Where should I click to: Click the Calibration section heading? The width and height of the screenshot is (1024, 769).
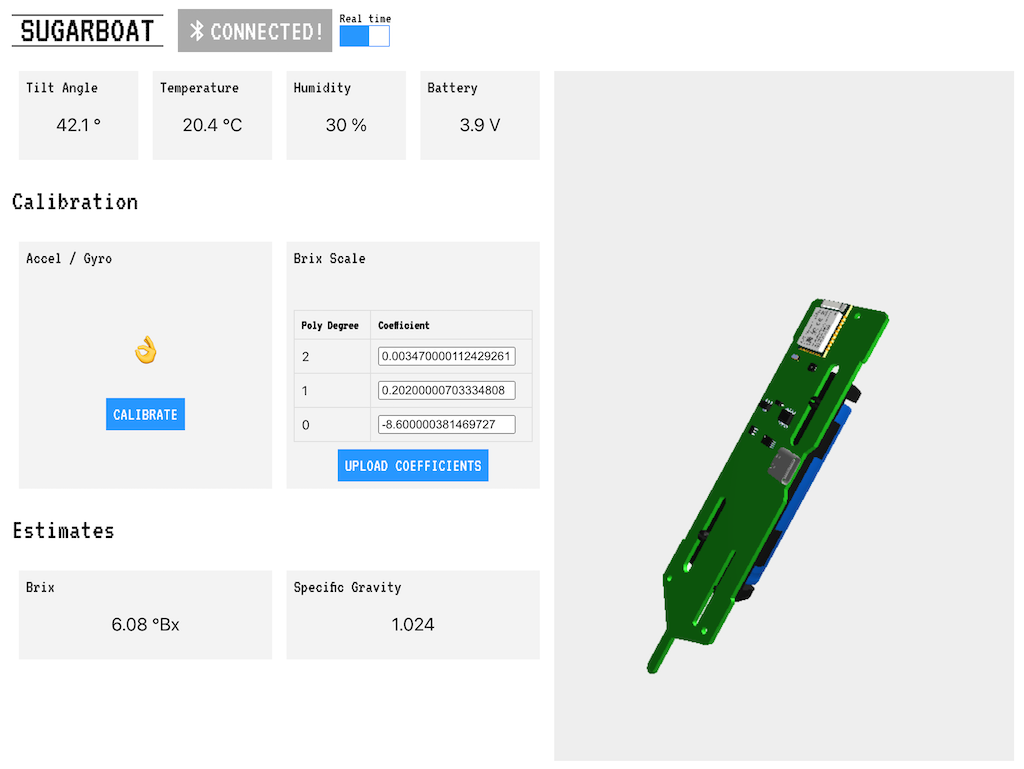[75, 202]
